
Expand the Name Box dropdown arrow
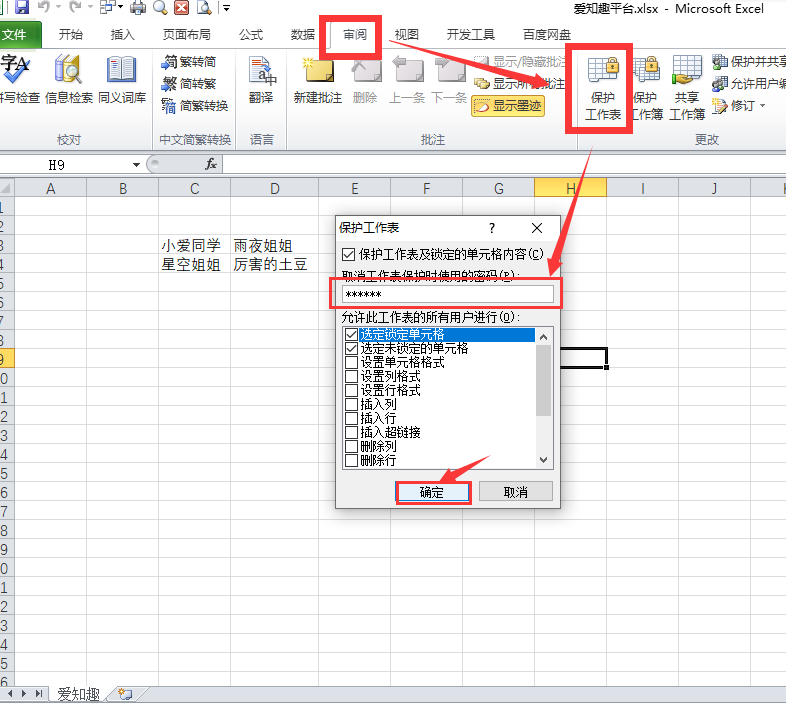click(136, 164)
